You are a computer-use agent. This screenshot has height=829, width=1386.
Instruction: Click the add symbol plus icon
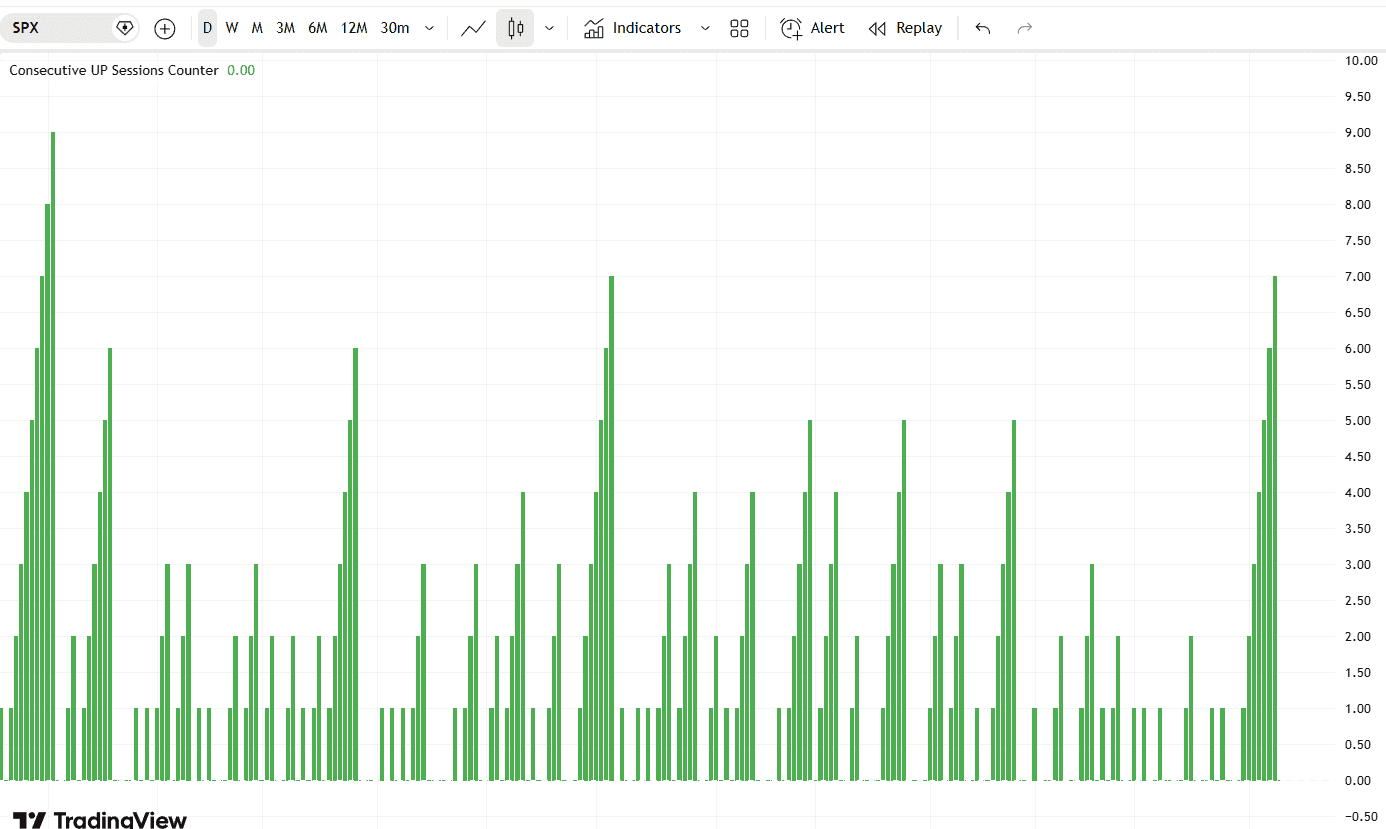coord(165,28)
